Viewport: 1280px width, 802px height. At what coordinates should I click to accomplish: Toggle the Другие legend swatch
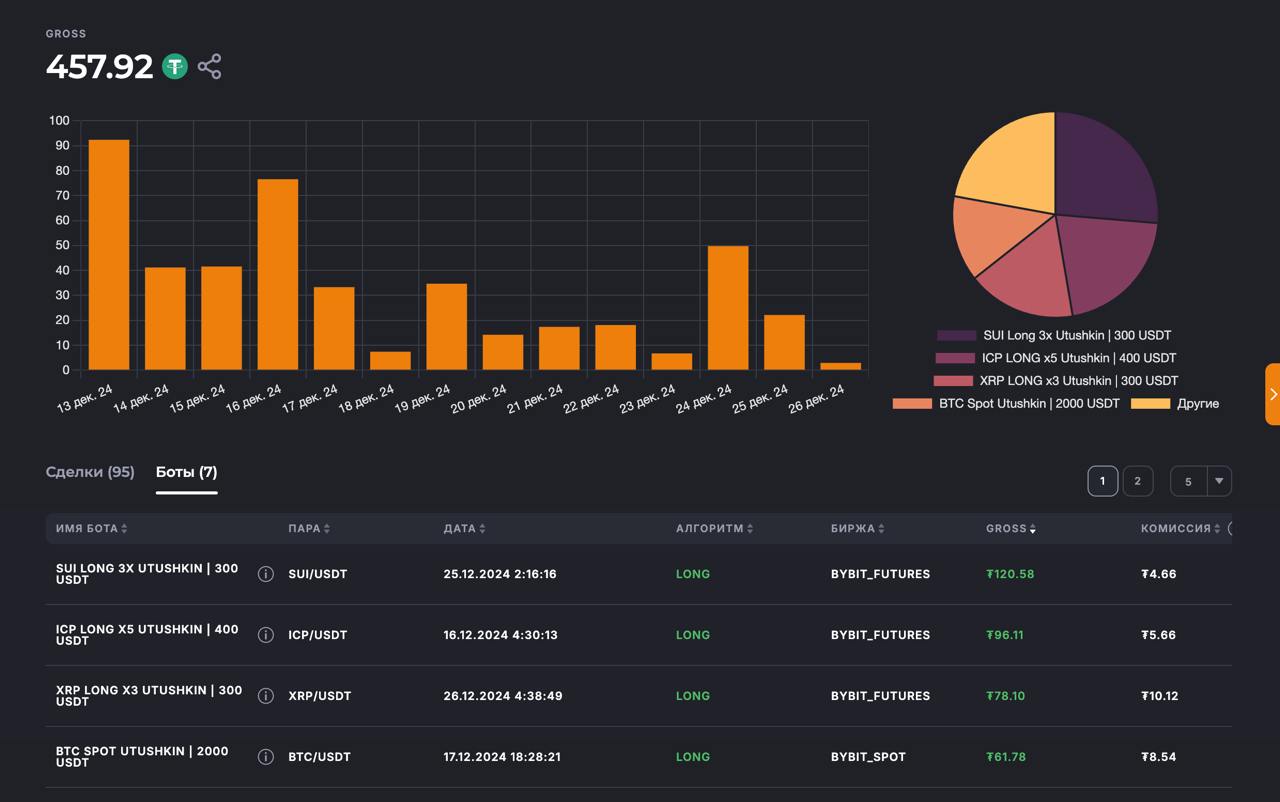tap(1150, 404)
